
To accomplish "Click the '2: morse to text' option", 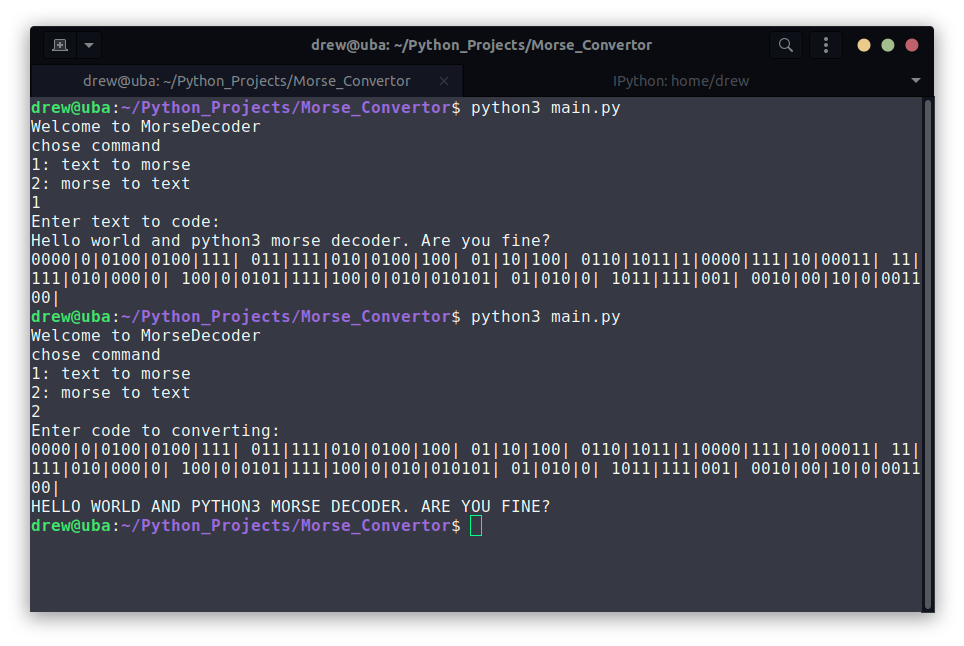I will (110, 183).
